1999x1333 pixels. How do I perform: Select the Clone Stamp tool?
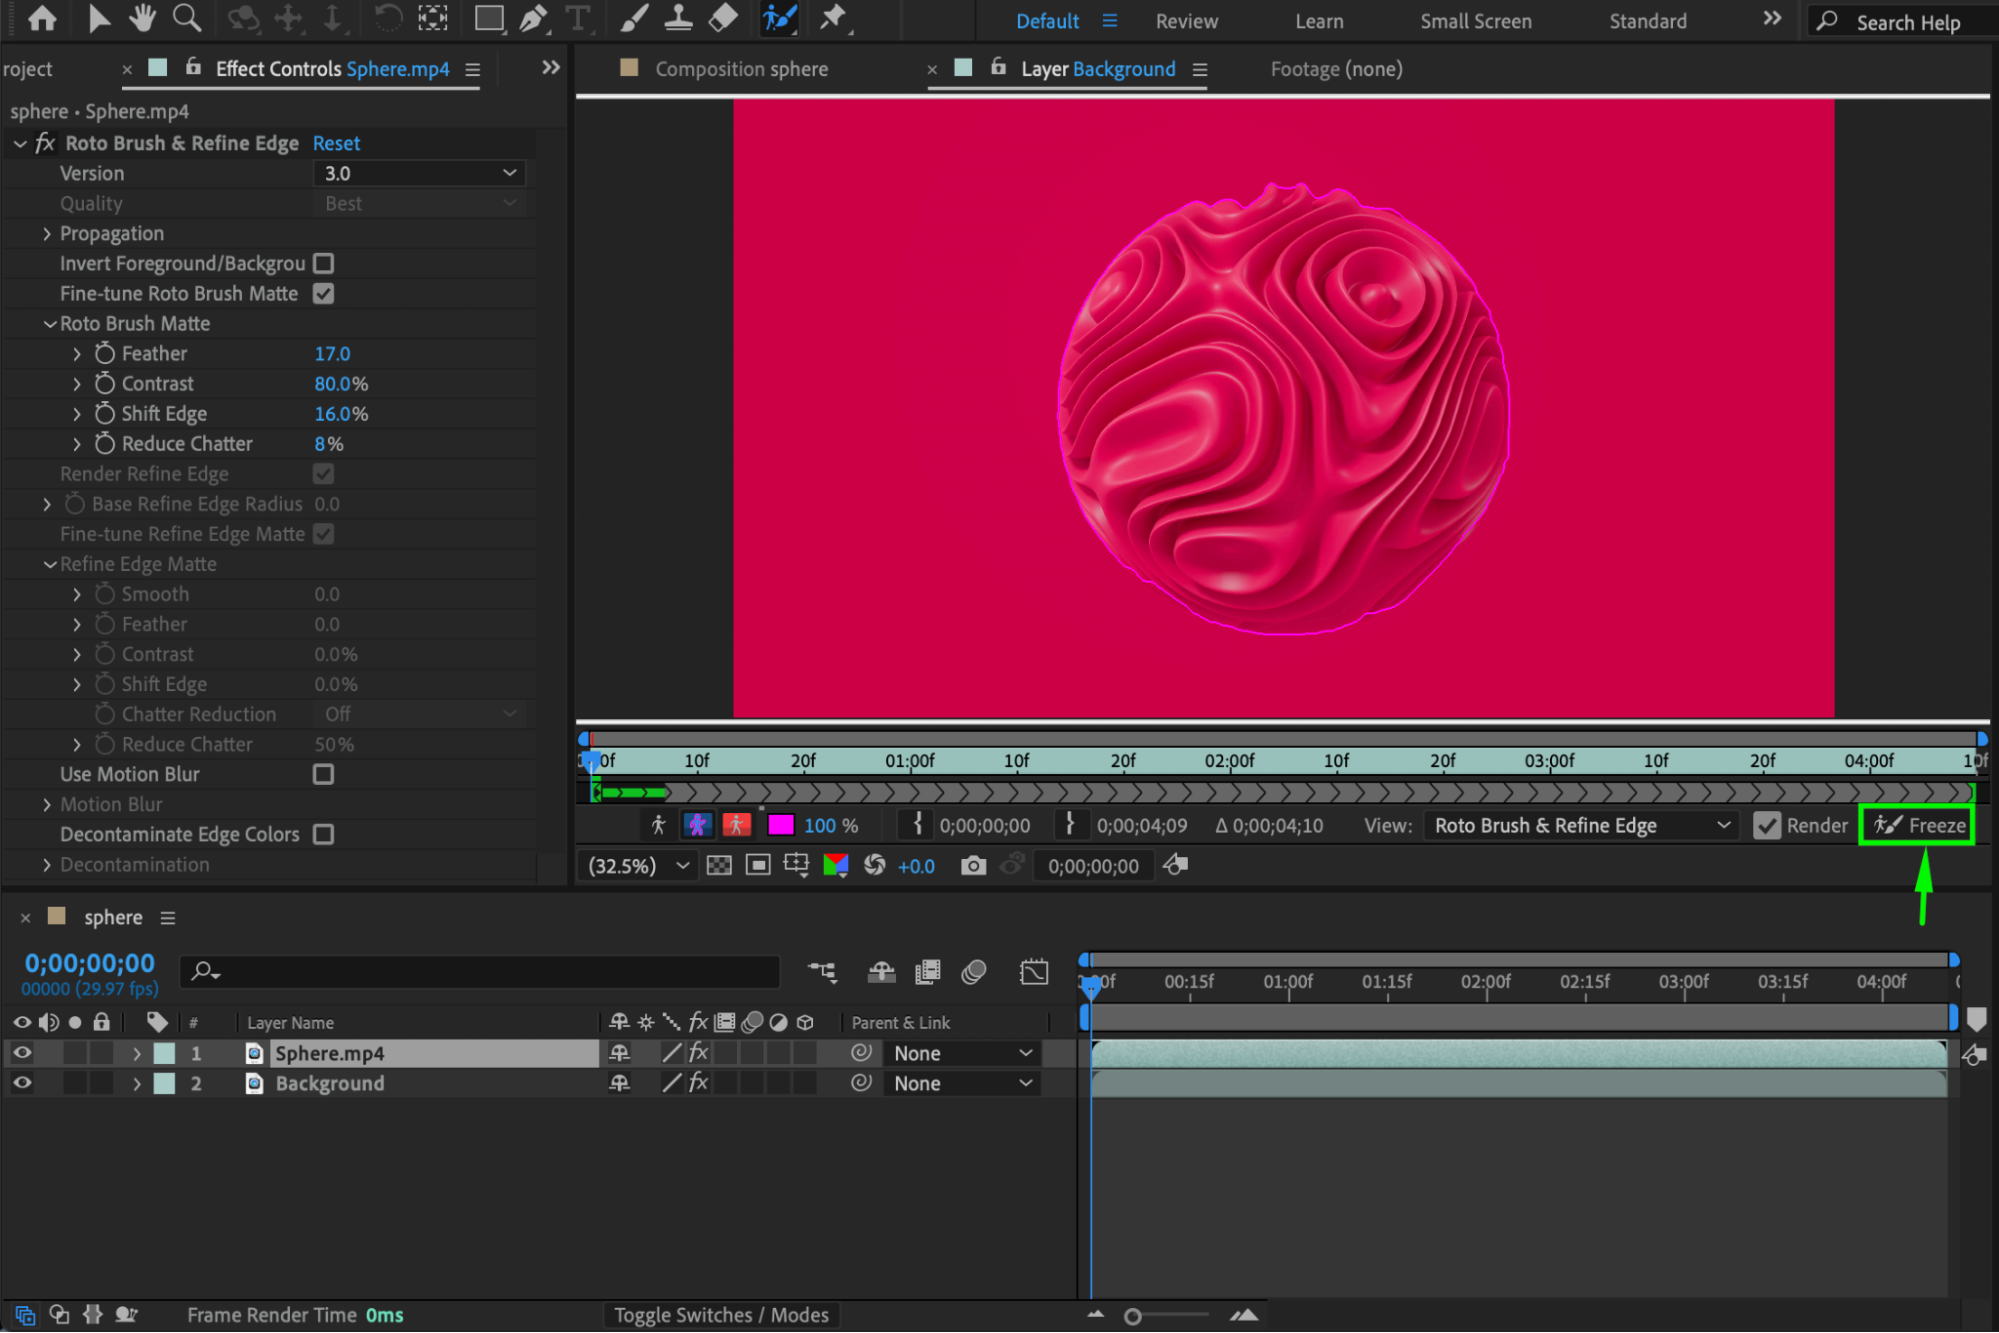coord(679,18)
